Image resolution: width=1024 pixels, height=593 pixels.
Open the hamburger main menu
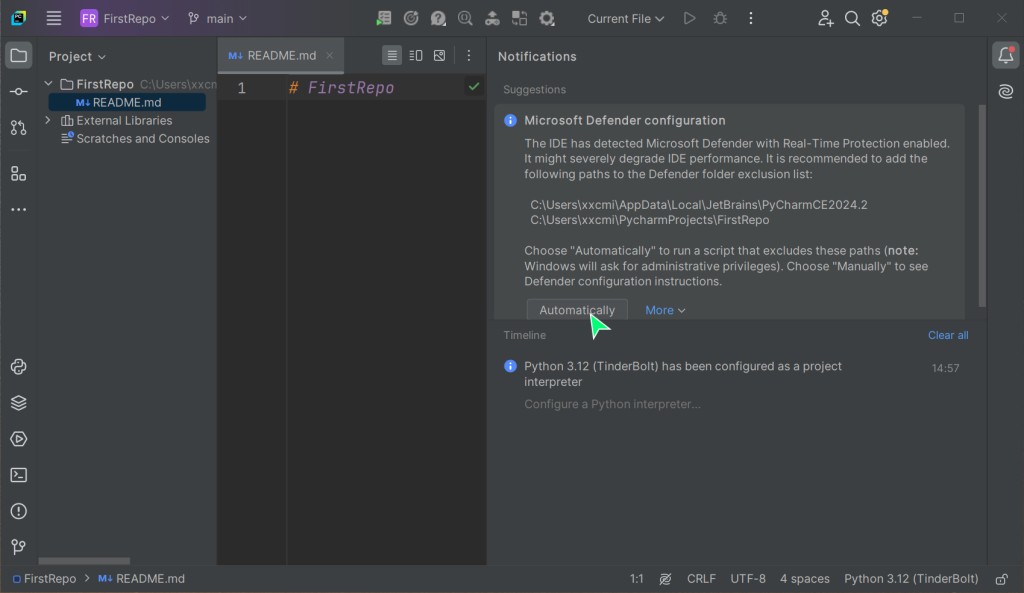pyautogui.click(x=54, y=18)
